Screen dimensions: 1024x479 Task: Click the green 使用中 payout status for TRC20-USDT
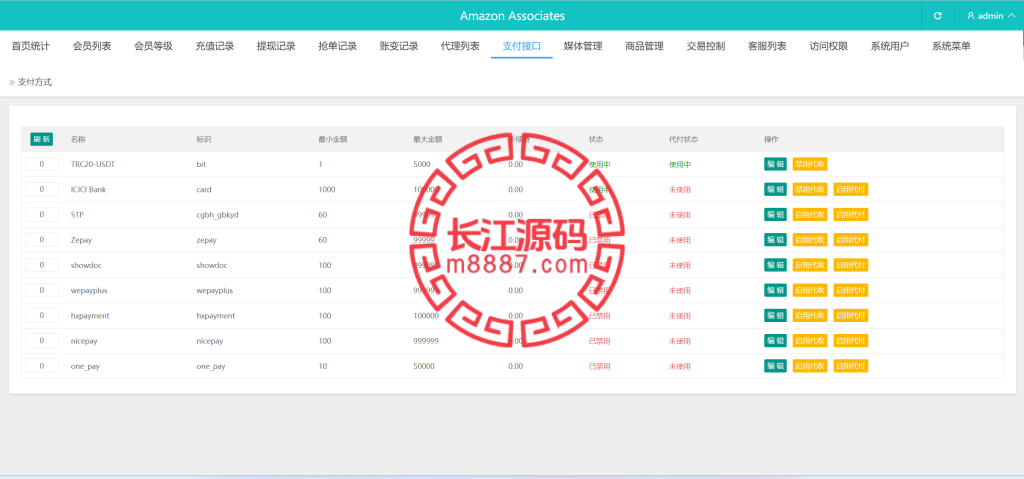[680, 164]
